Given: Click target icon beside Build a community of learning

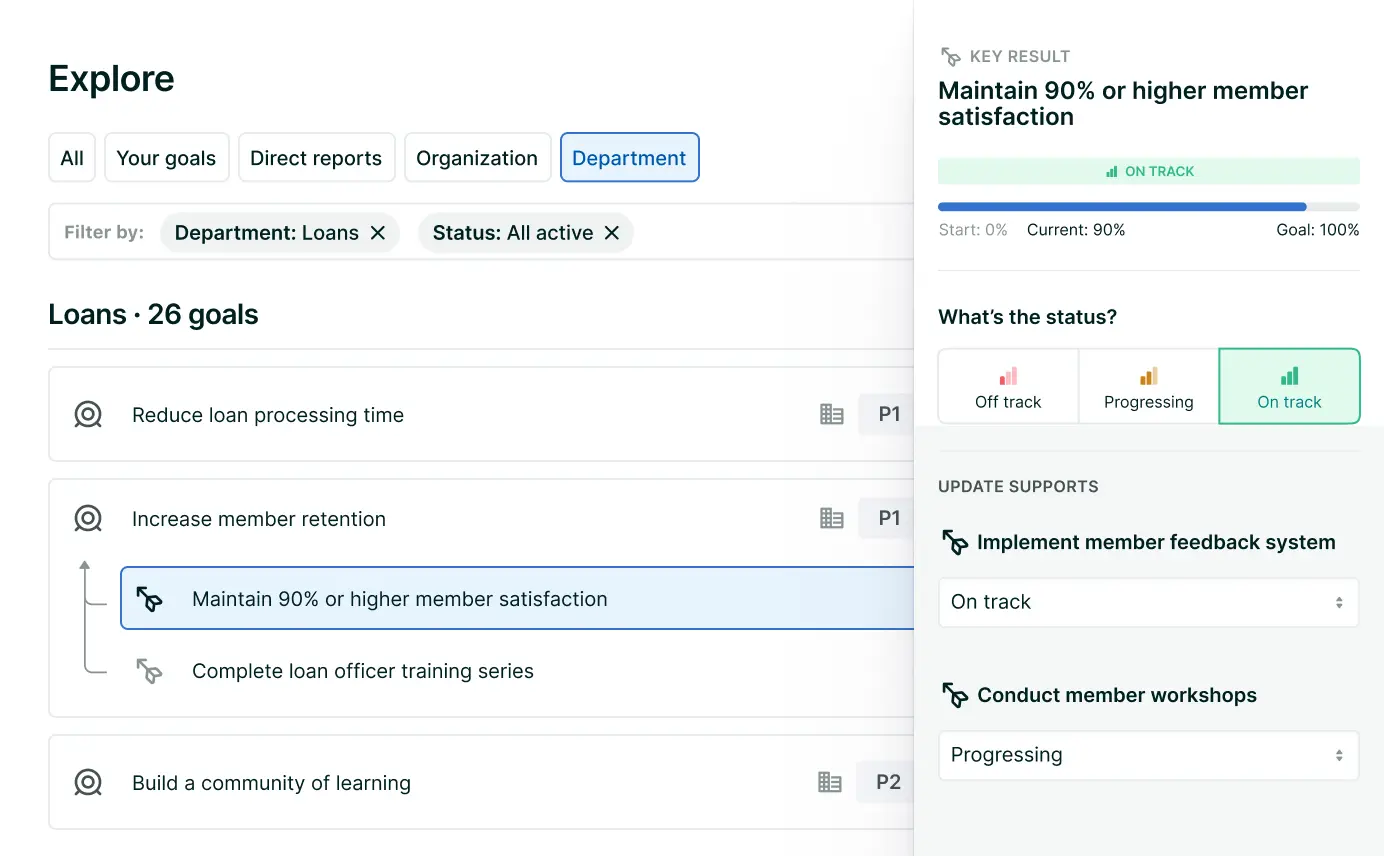Looking at the screenshot, I should tap(88, 783).
